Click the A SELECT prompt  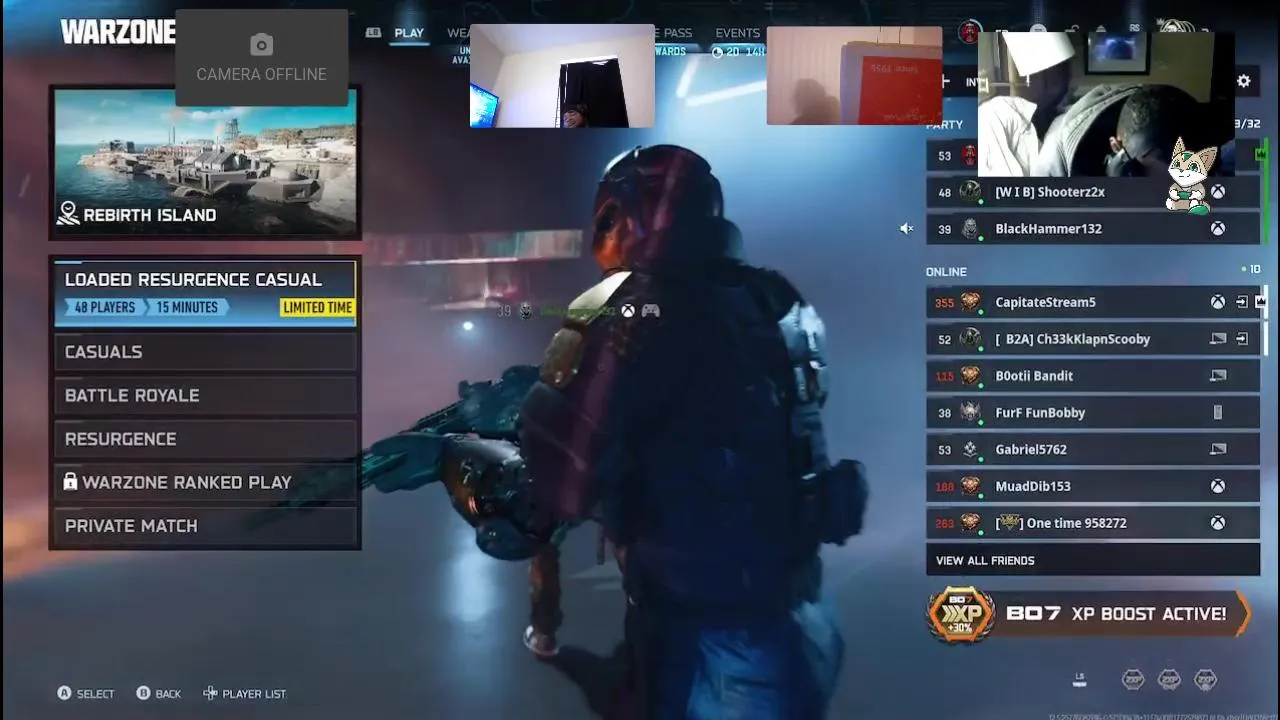(x=85, y=693)
